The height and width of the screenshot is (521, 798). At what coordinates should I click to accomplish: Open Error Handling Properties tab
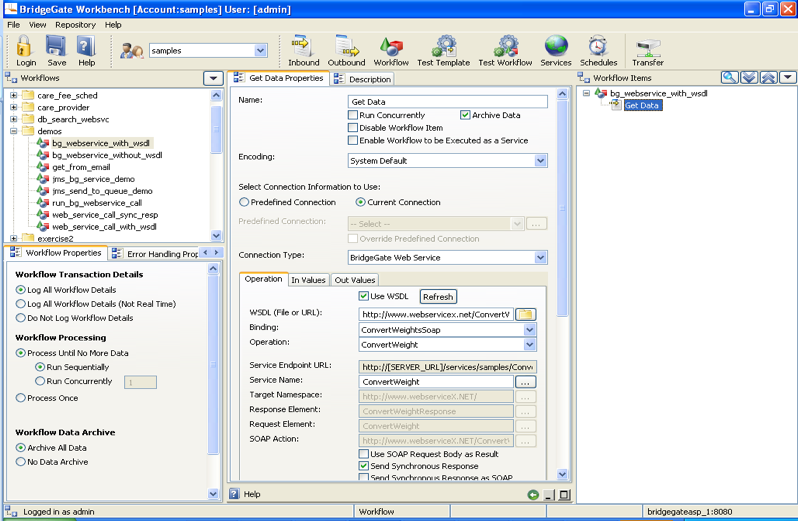coord(155,253)
